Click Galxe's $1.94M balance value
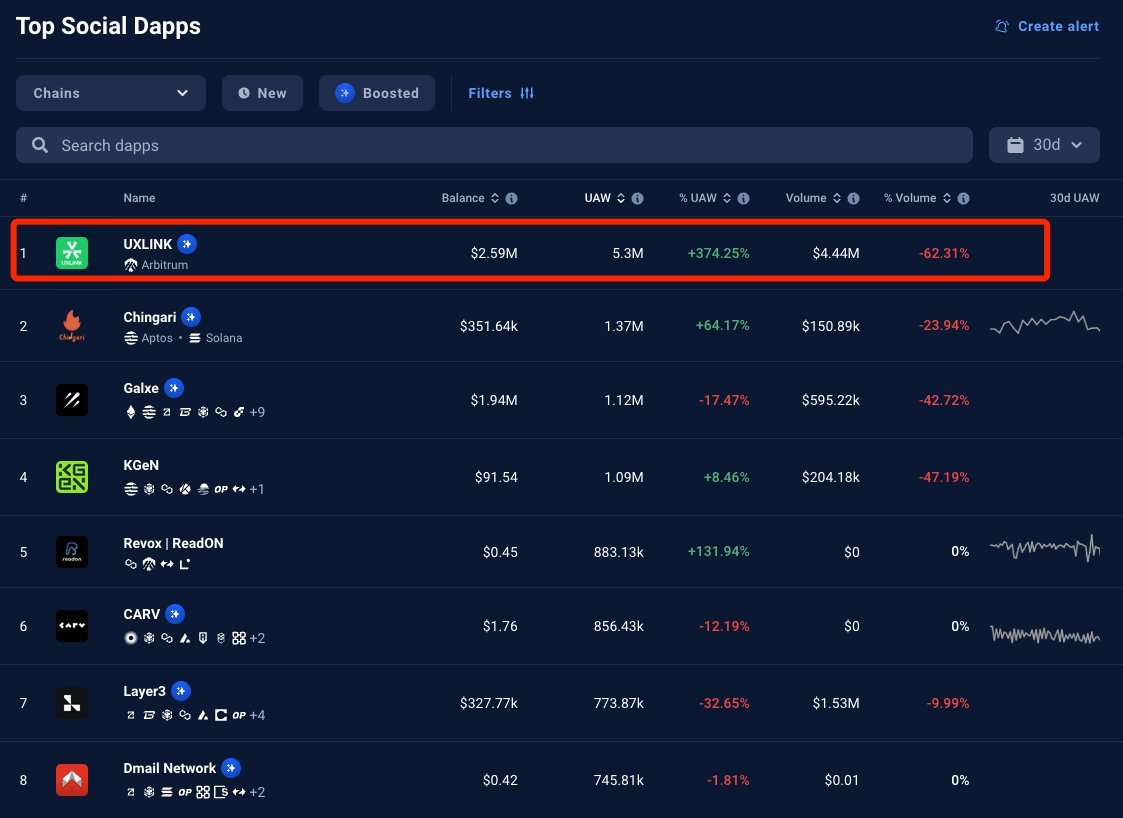Screen dimensions: 1123x818 point(493,400)
